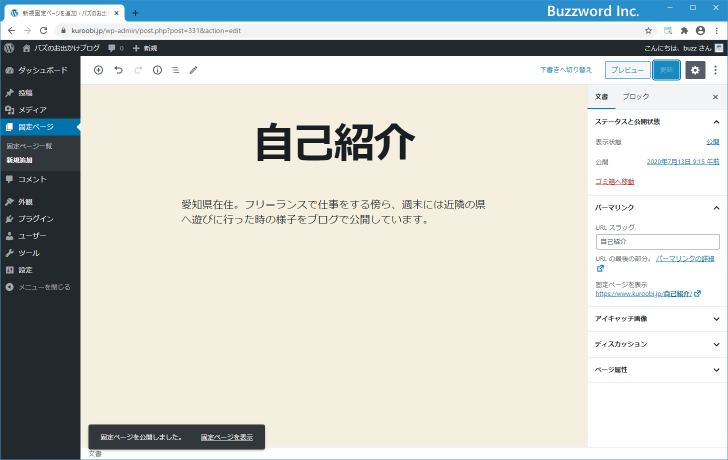The height and width of the screenshot is (460, 728).
Task: Click the add block plus icon
Action: point(98,70)
